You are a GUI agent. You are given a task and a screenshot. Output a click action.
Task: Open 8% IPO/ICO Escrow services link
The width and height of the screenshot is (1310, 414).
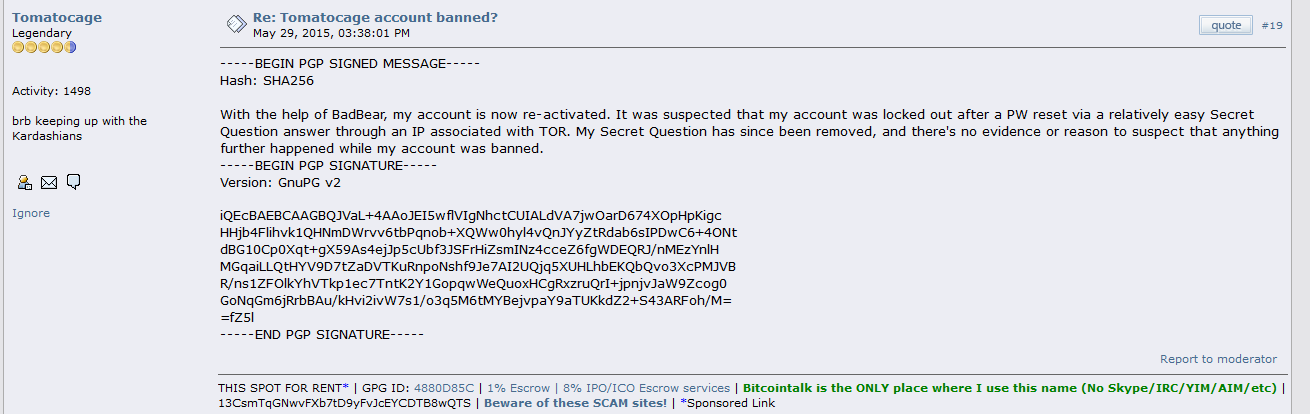[646, 387]
